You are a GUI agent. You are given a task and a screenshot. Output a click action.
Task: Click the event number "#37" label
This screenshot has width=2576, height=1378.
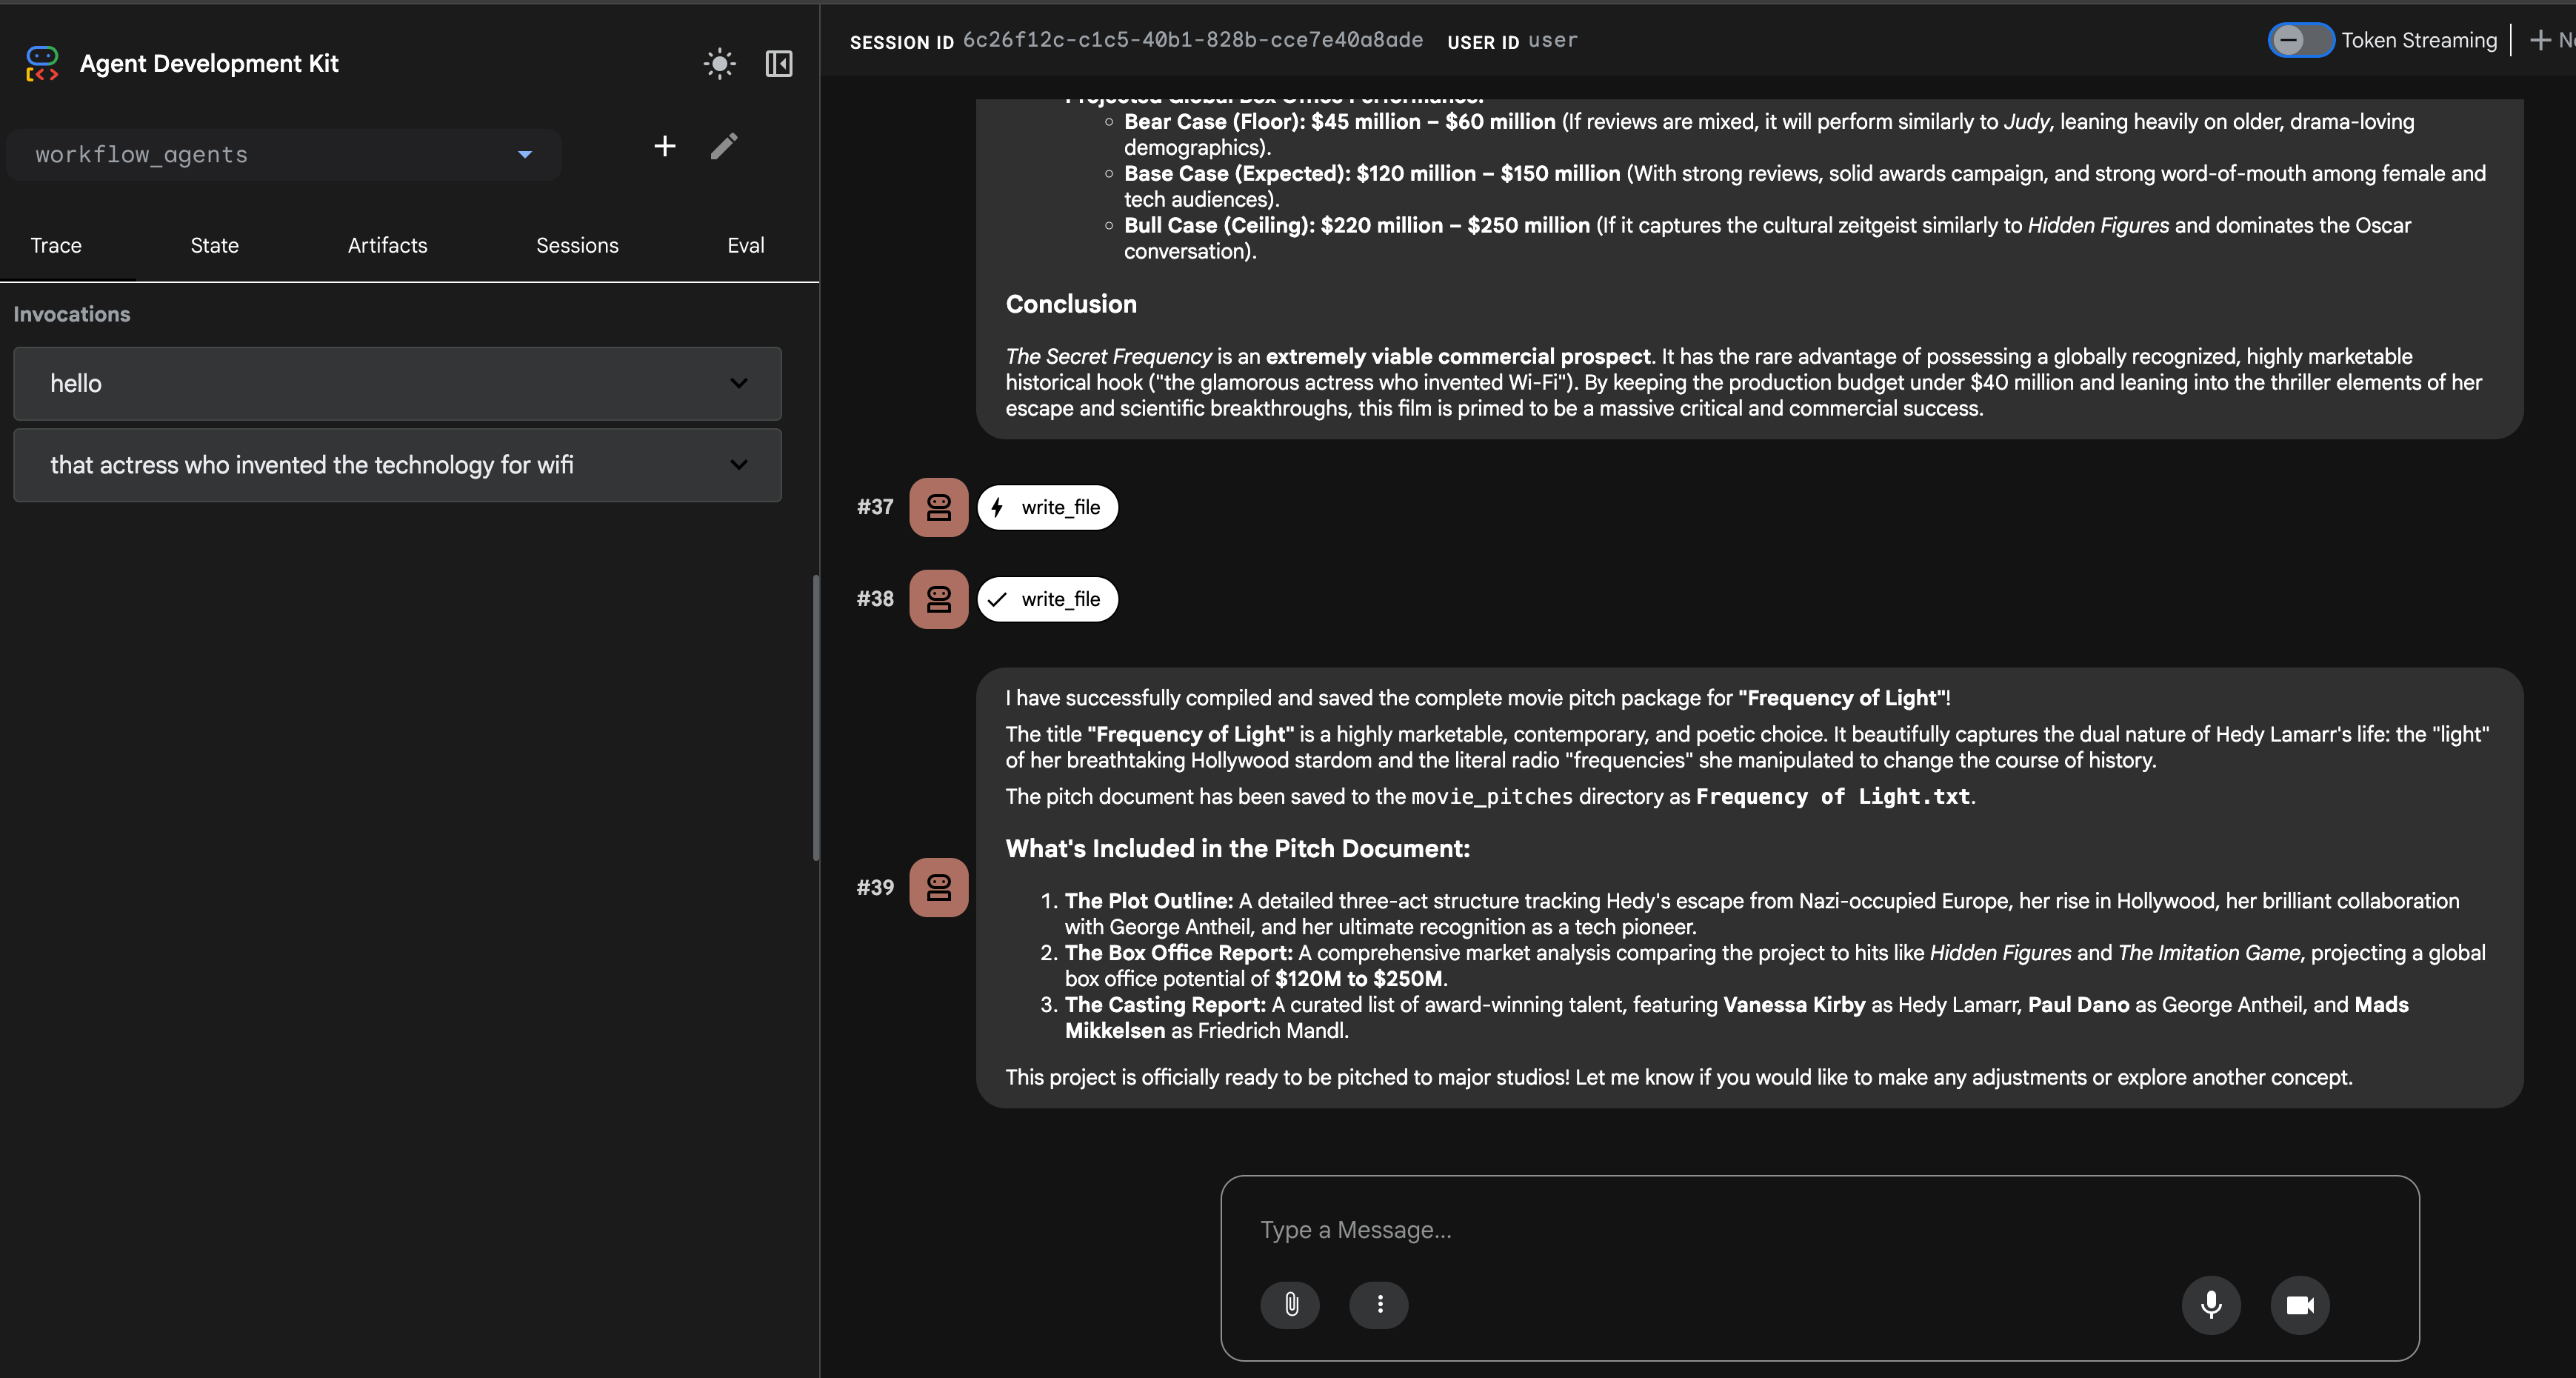[875, 507]
